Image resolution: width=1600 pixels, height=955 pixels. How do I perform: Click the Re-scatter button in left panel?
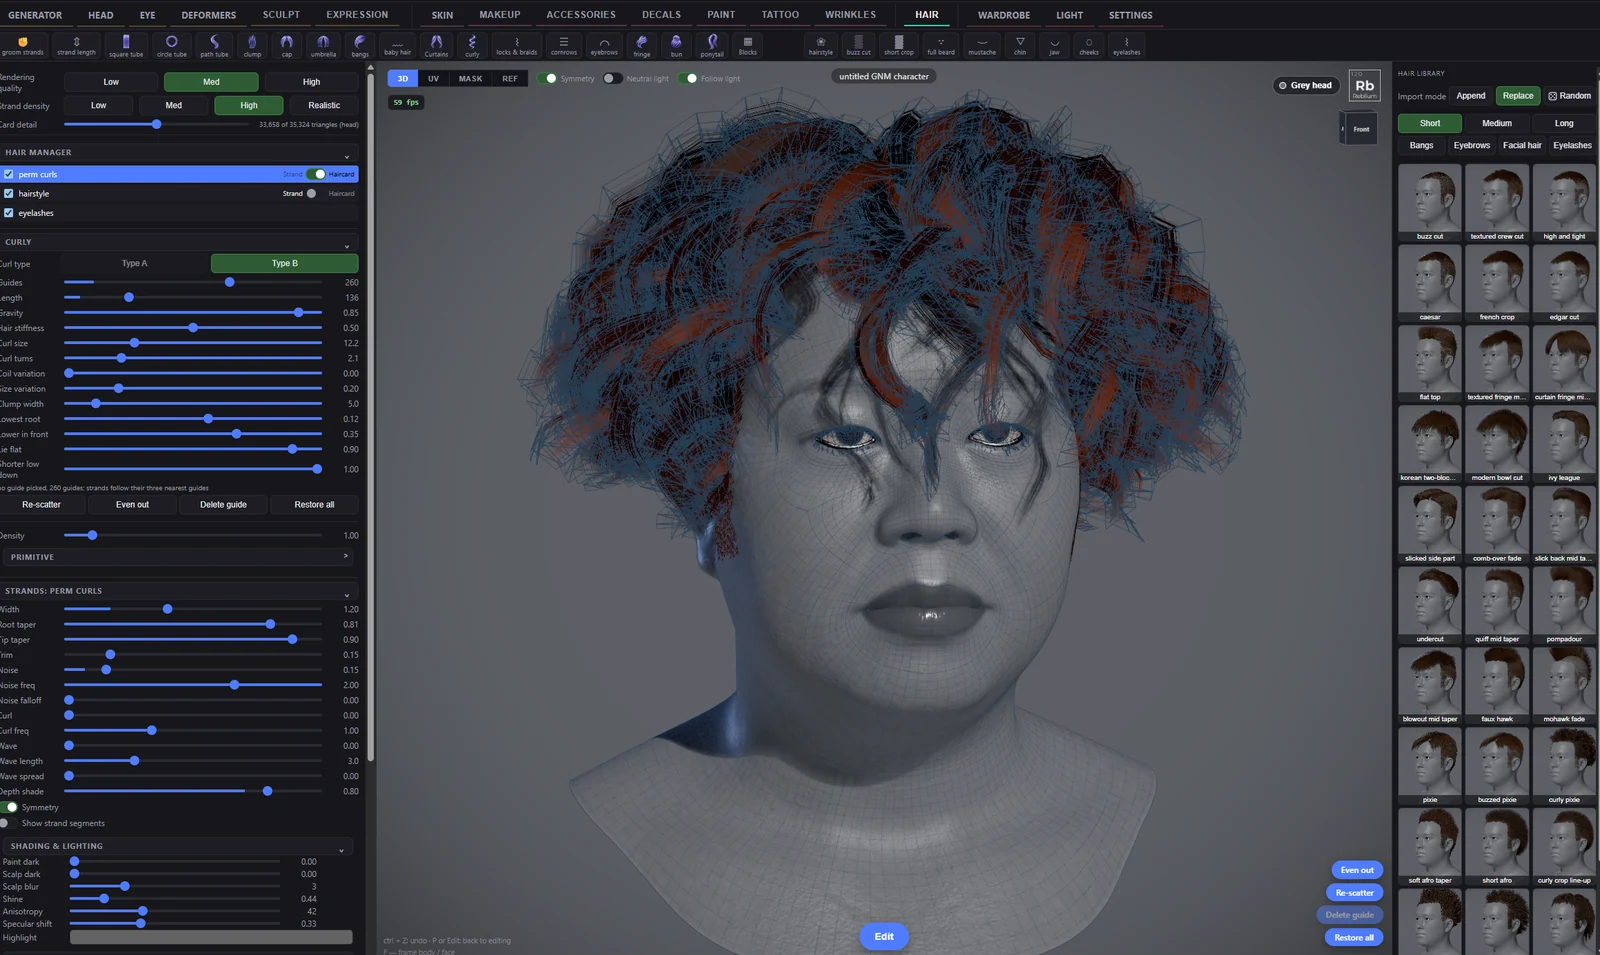pos(41,504)
